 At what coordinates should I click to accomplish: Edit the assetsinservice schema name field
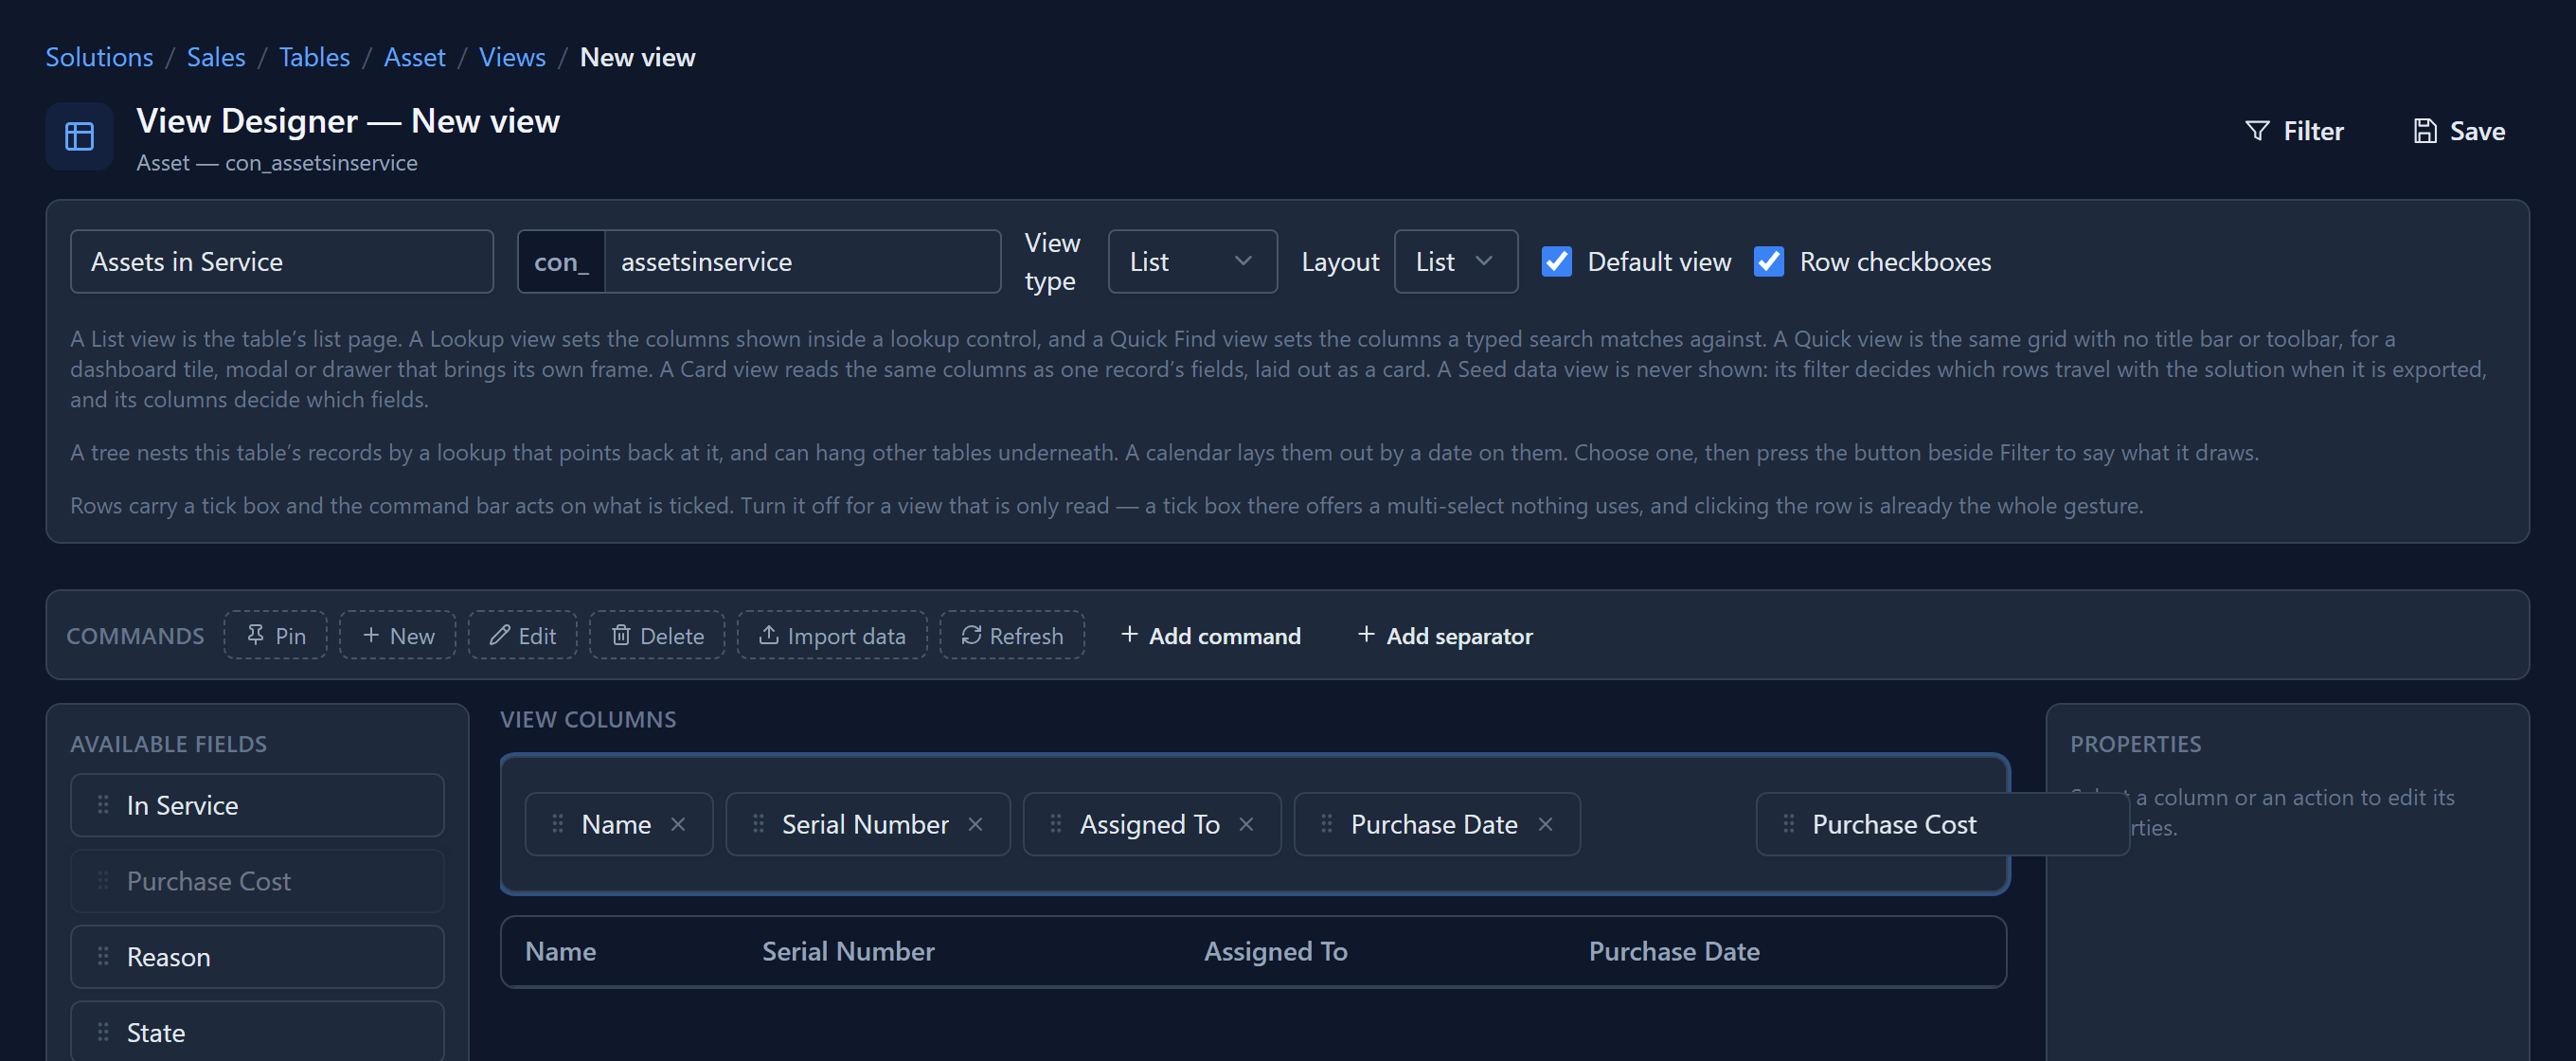click(x=802, y=261)
